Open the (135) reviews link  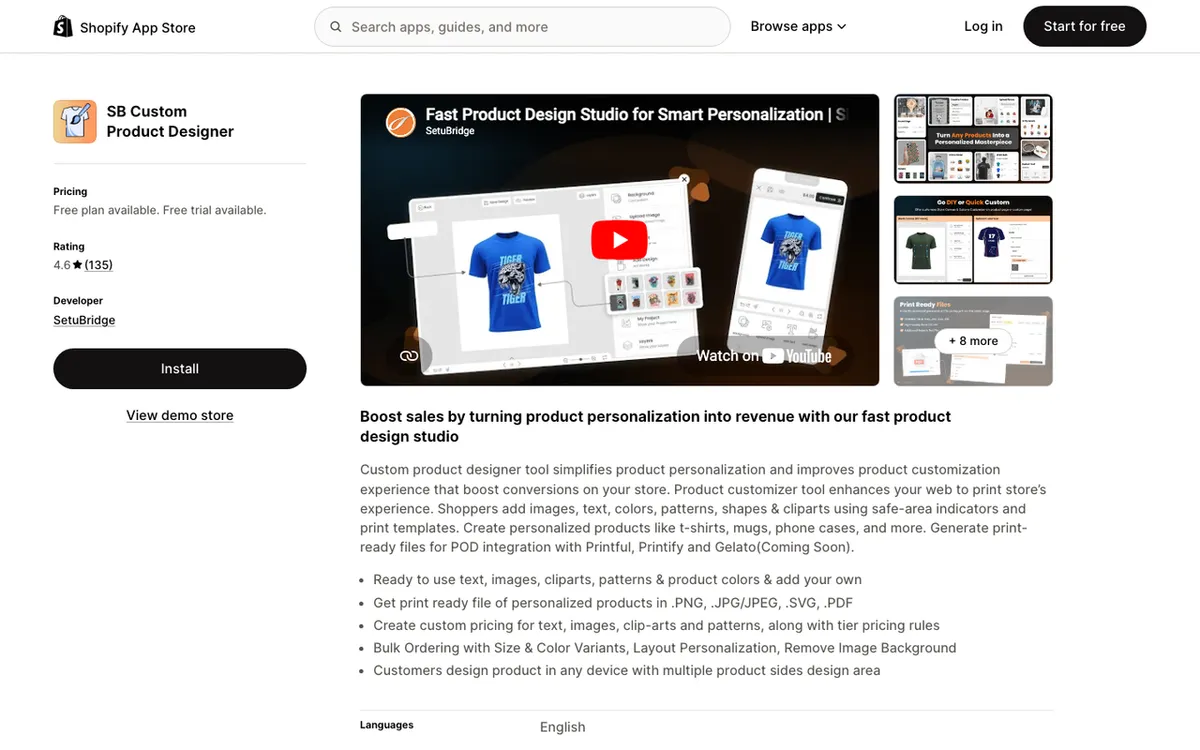pos(98,265)
